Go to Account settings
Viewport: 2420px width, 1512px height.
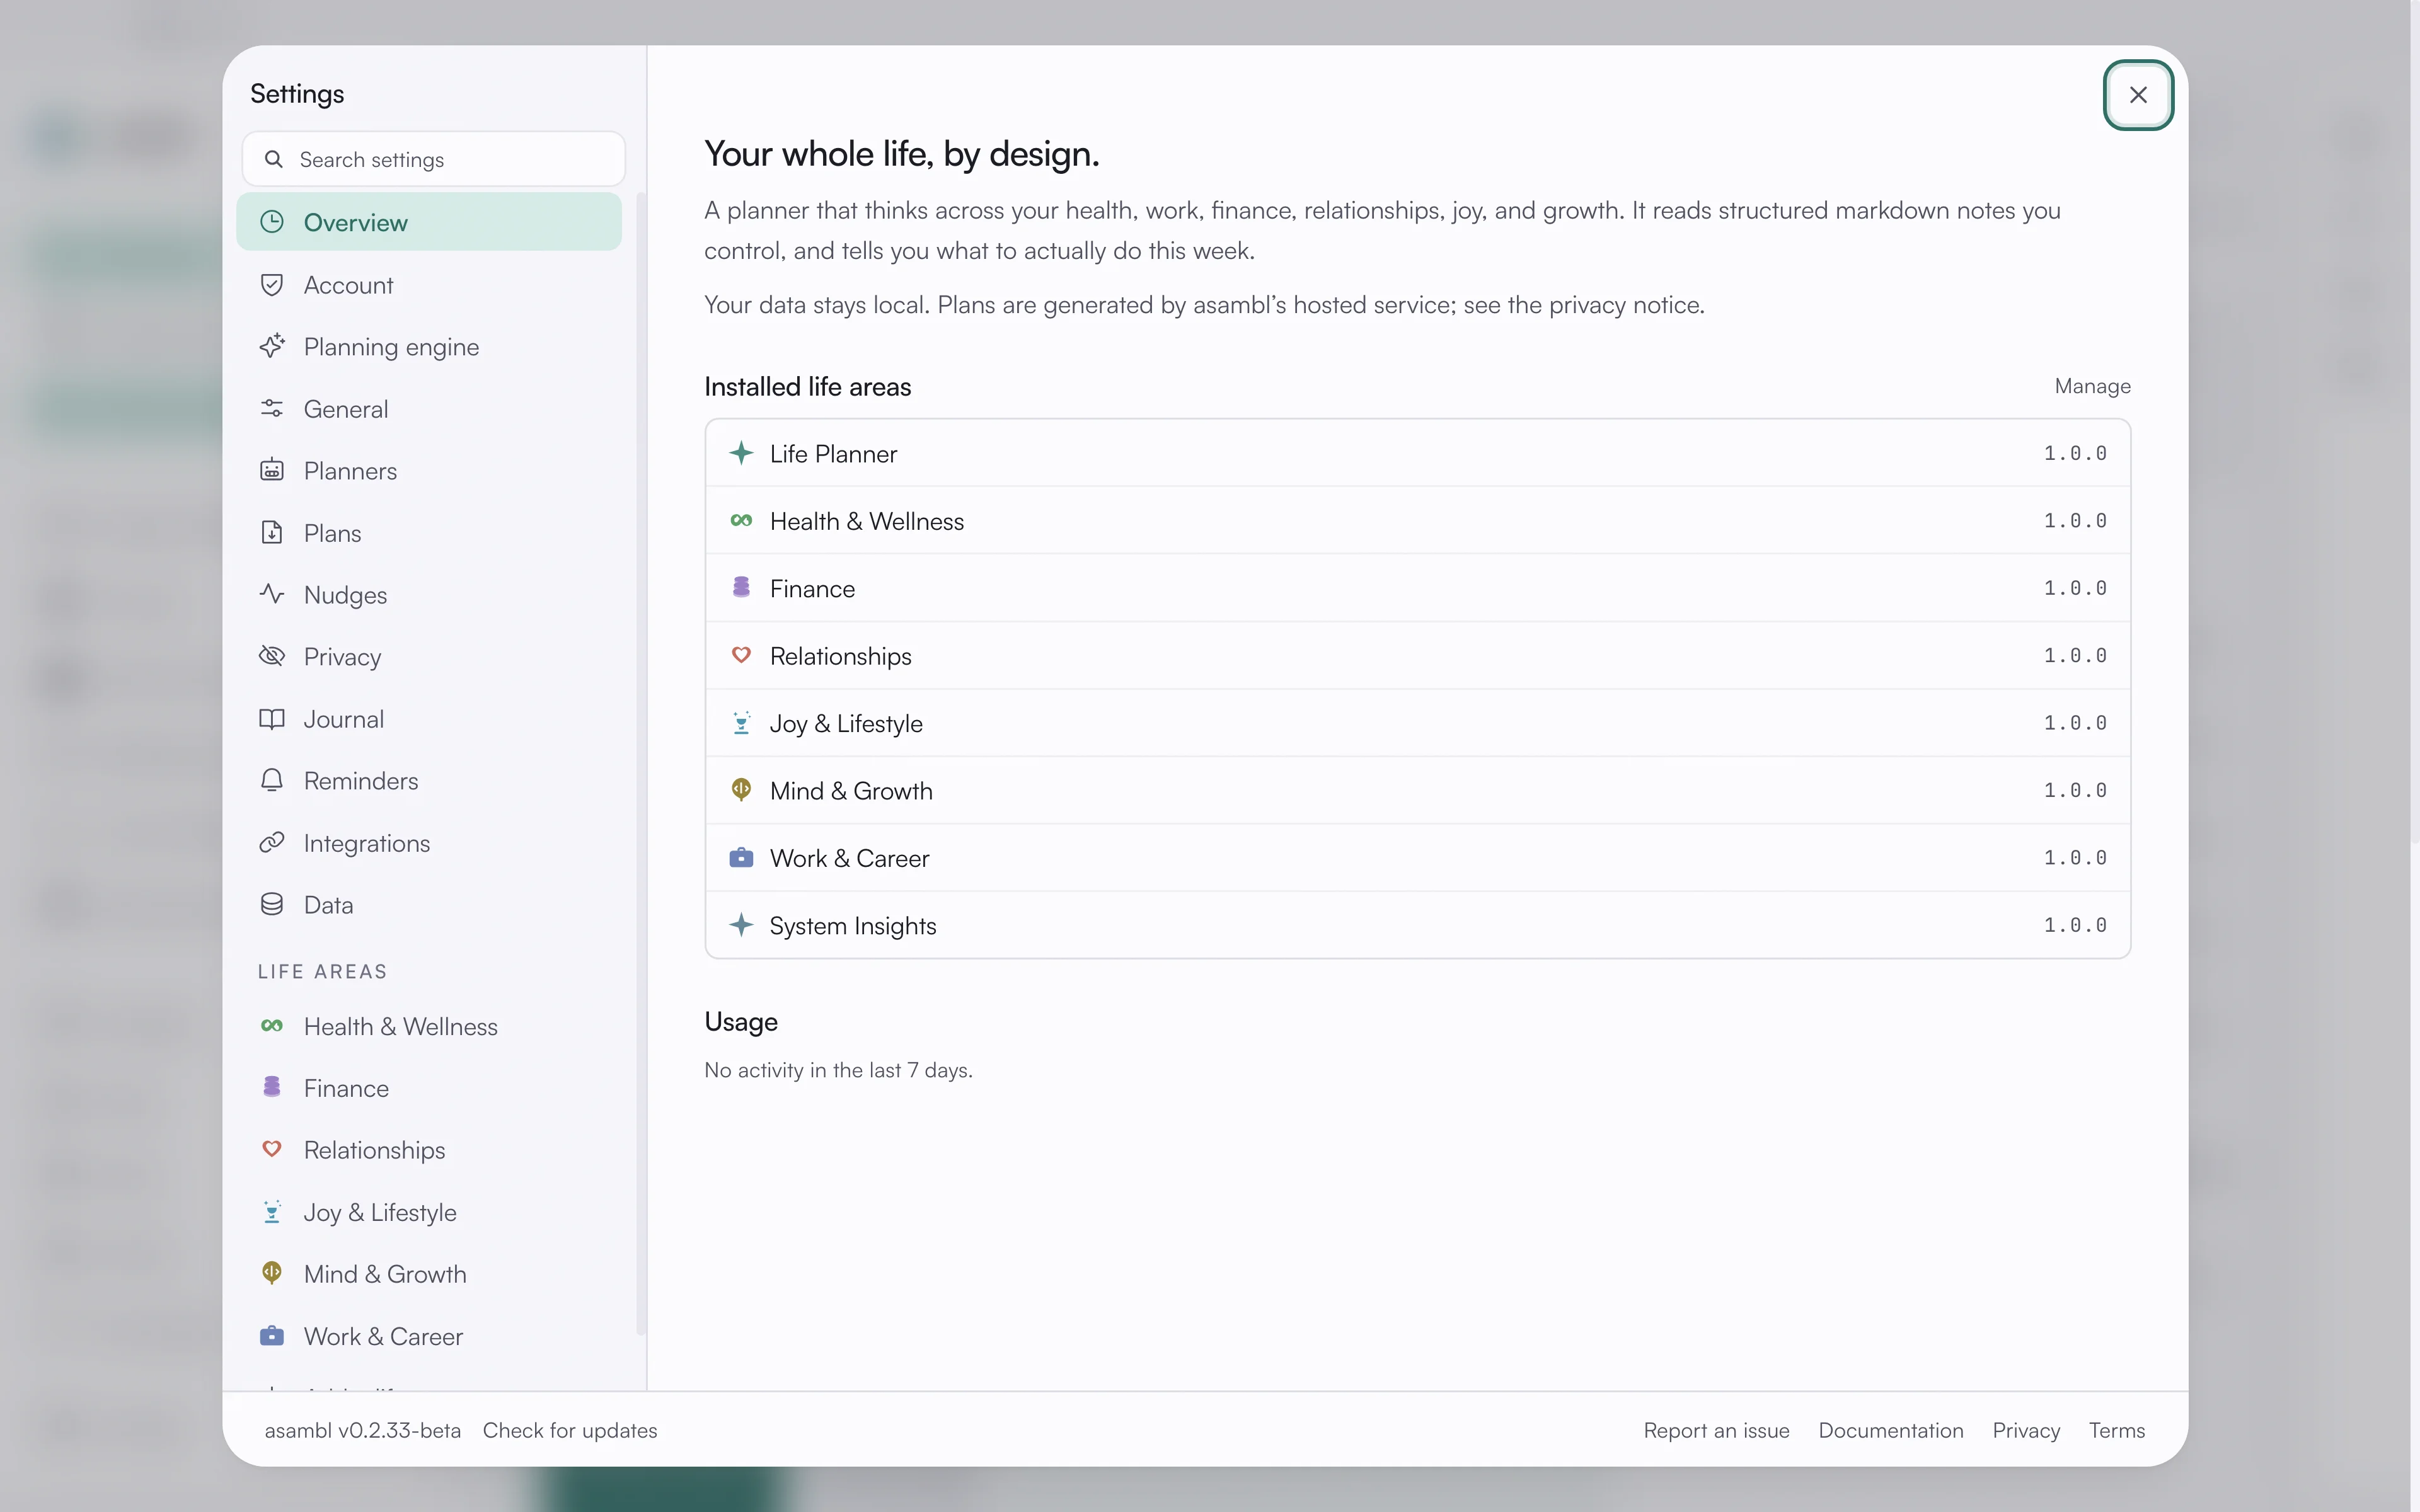click(x=429, y=285)
